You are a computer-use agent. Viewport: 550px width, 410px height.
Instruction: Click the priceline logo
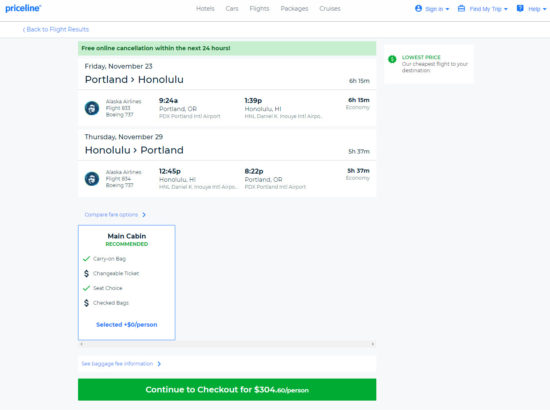(x=23, y=8)
